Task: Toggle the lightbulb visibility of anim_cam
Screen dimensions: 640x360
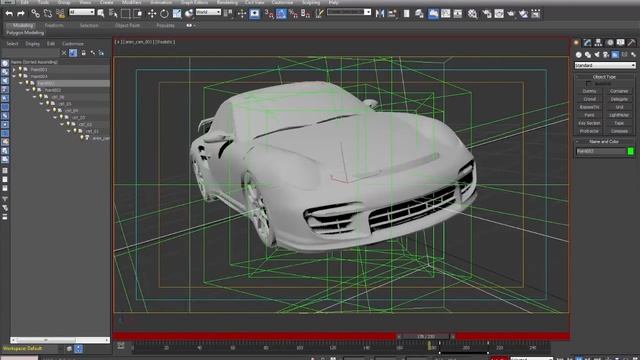Action: (82, 138)
